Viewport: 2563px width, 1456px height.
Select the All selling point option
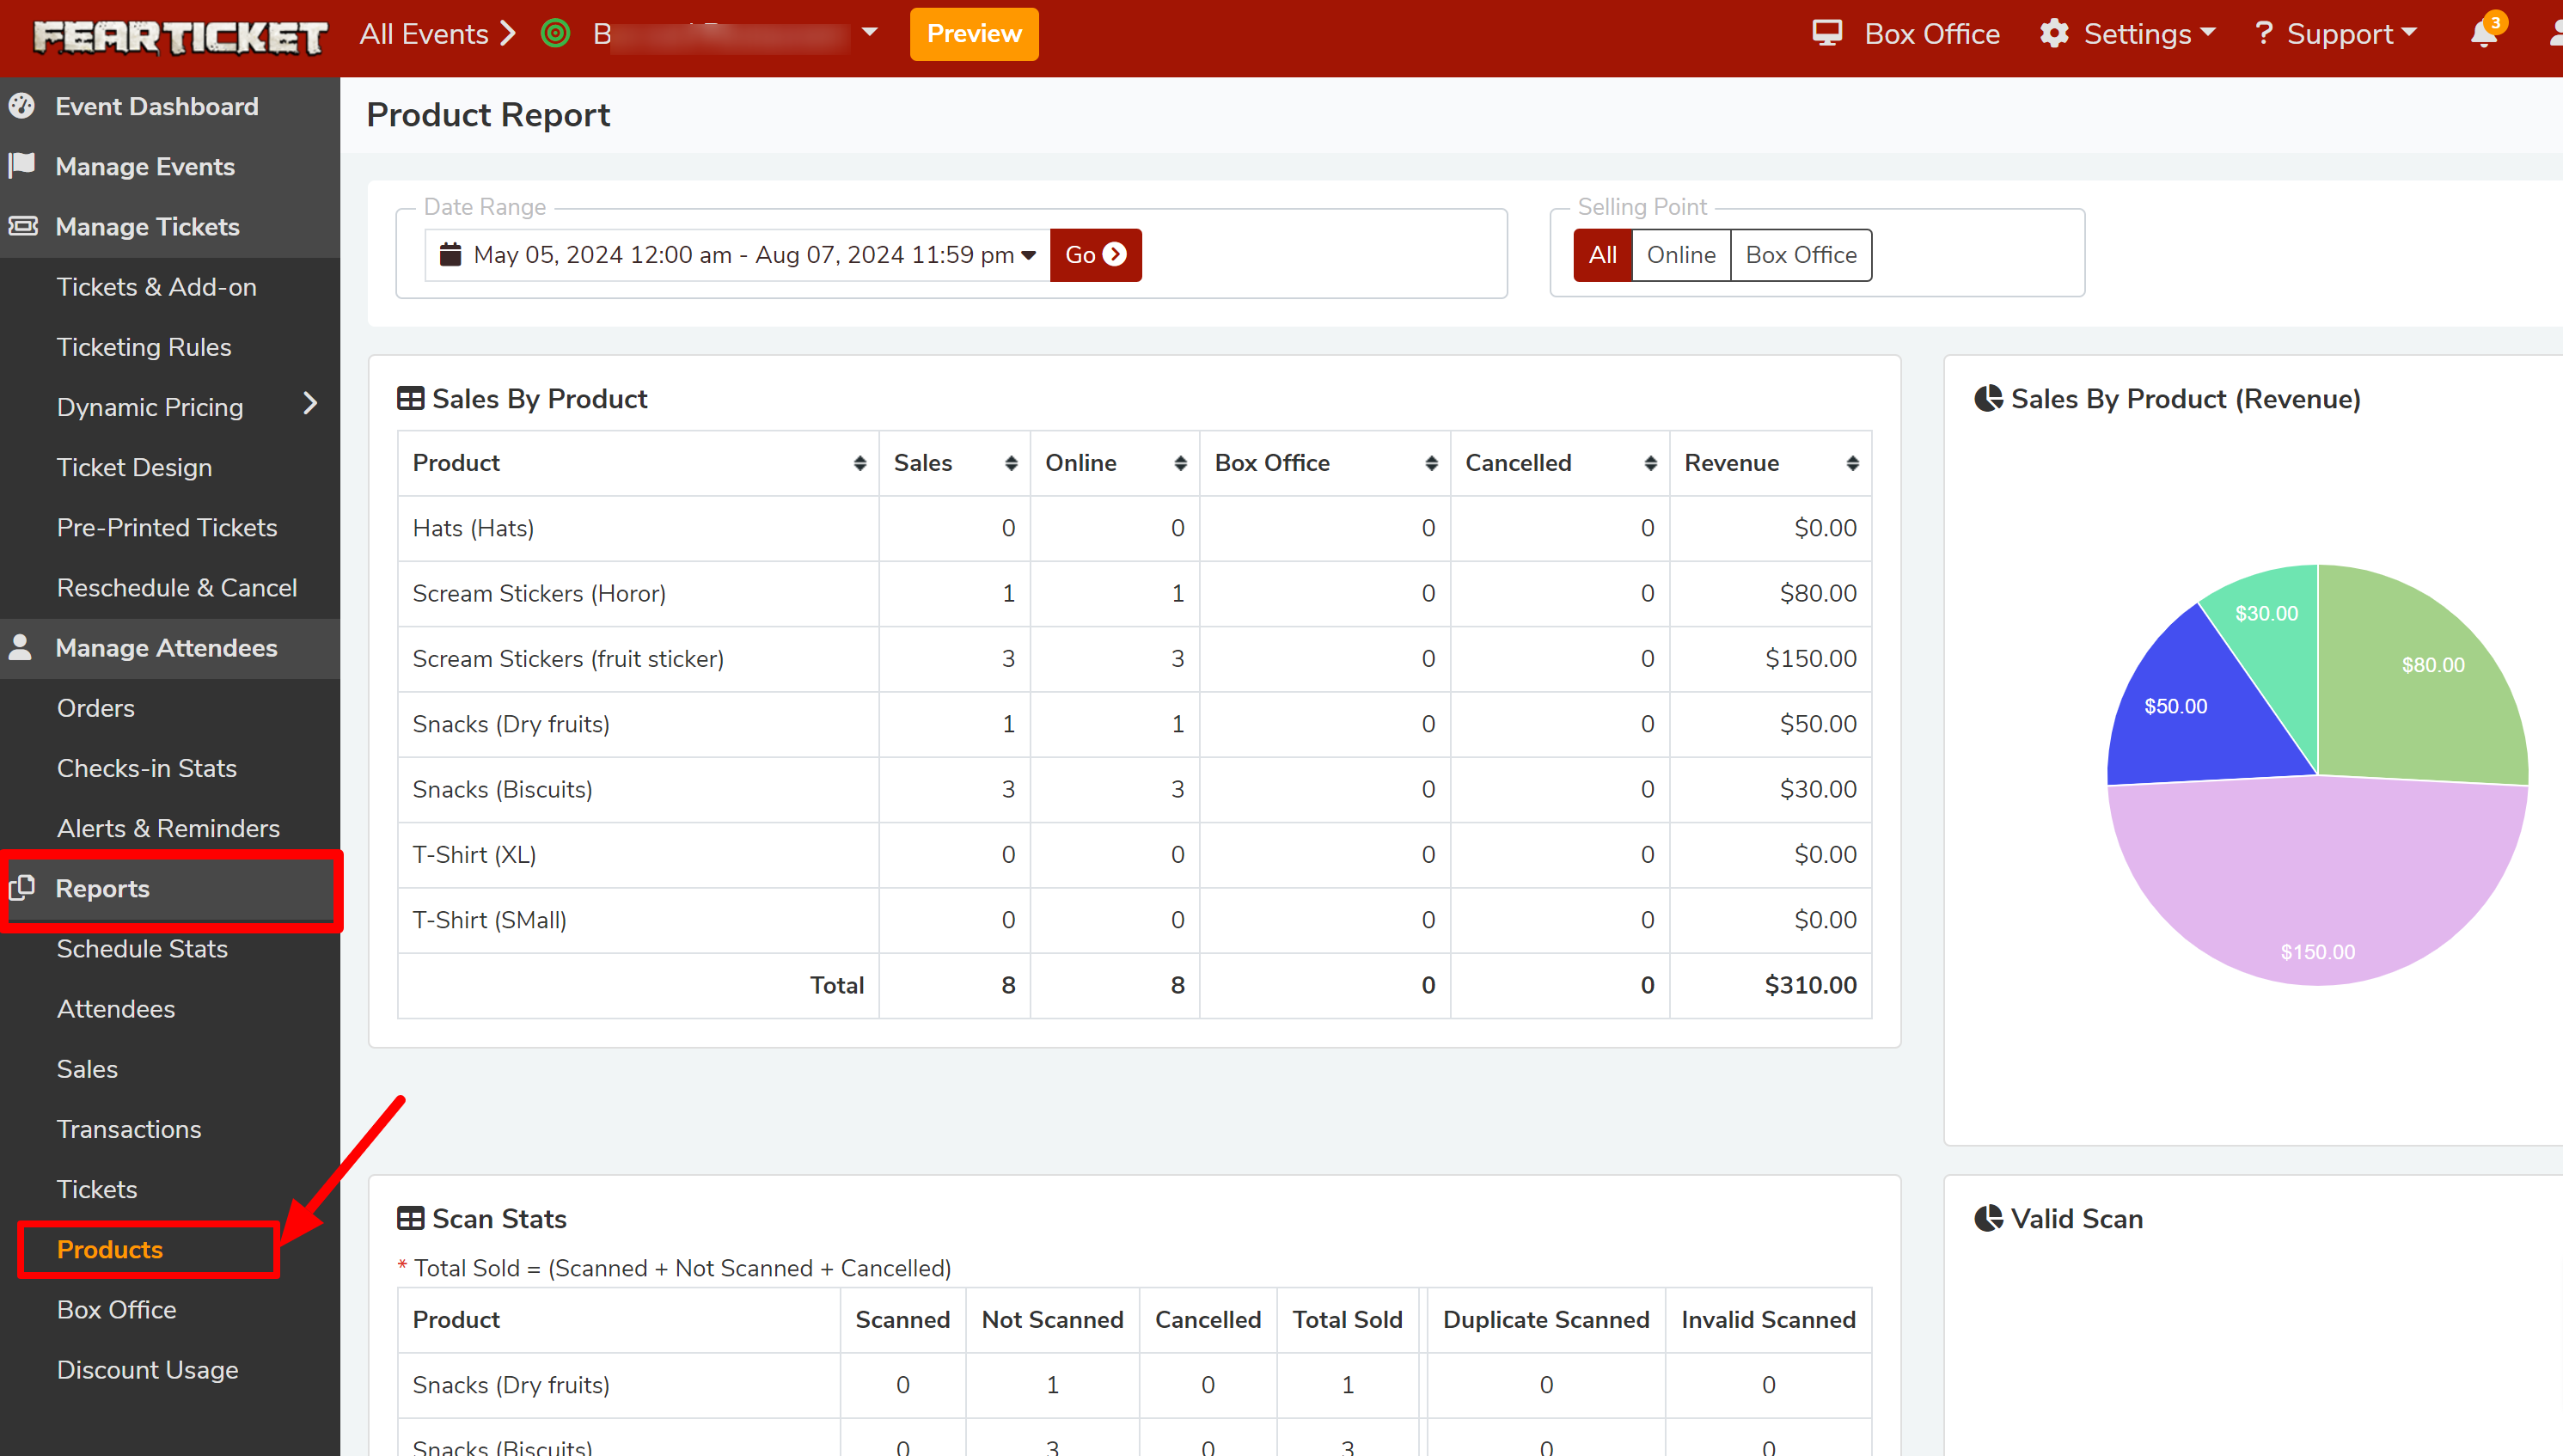(1602, 255)
